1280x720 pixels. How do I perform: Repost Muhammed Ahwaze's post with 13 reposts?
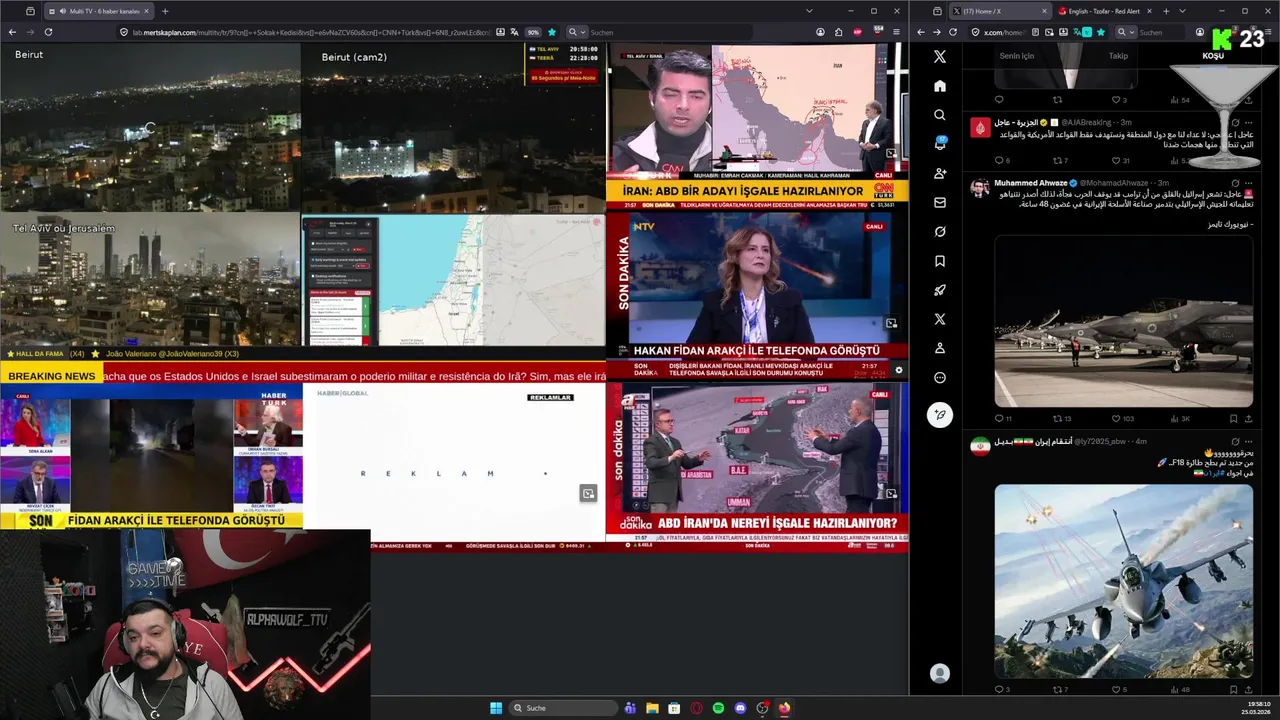click(1057, 419)
